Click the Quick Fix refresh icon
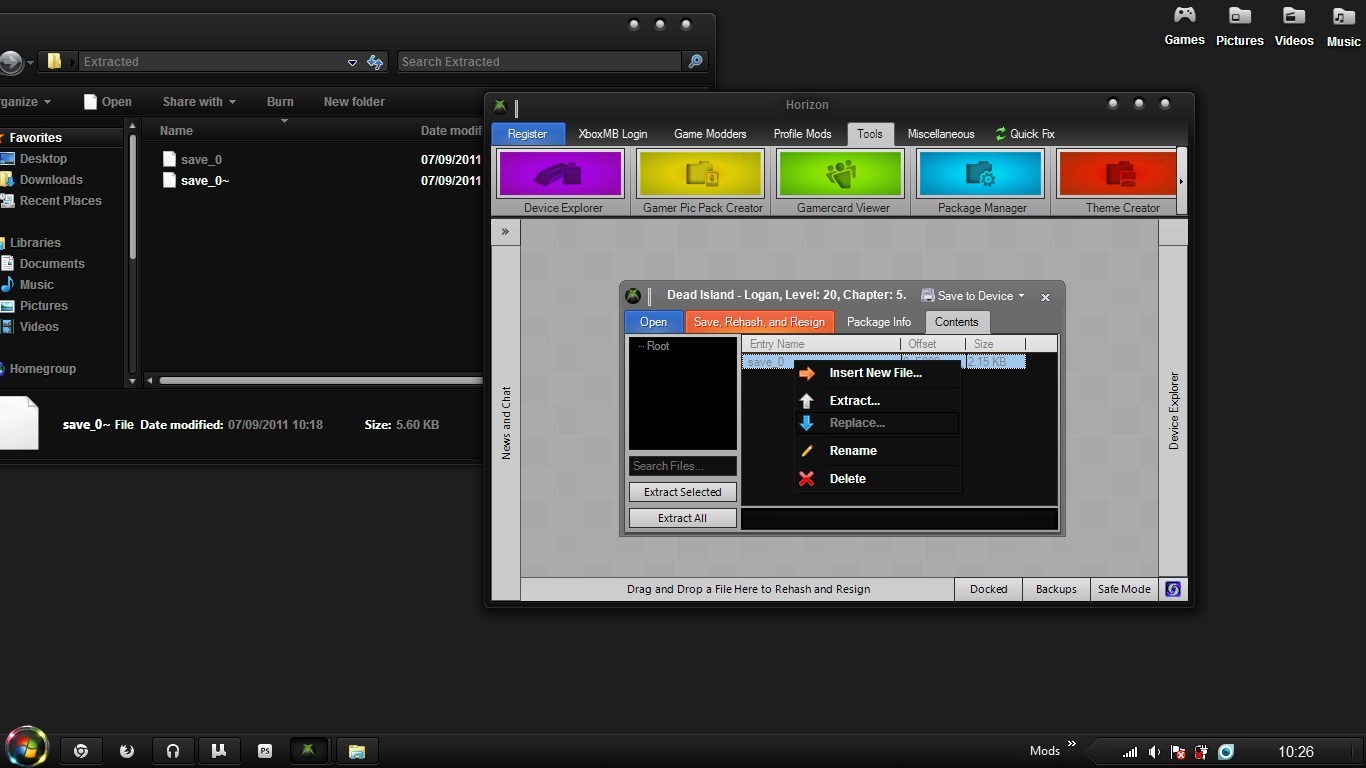1366x768 pixels. (x=1000, y=134)
